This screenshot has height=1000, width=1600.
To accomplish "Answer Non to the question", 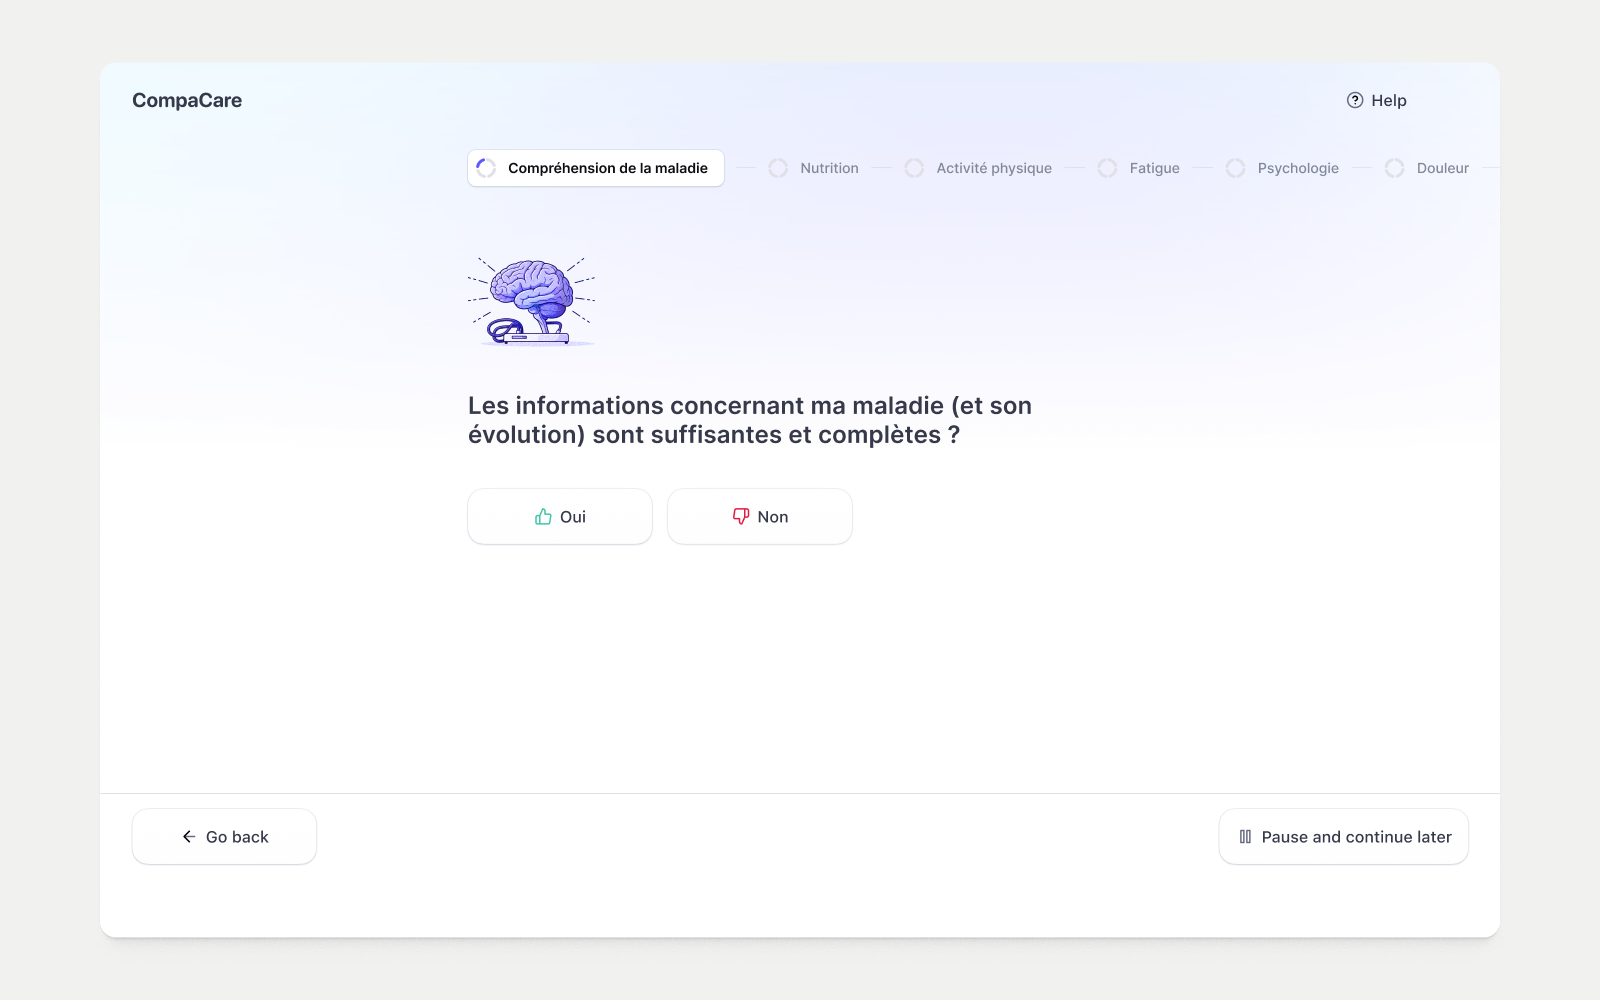I will pyautogui.click(x=760, y=517).
